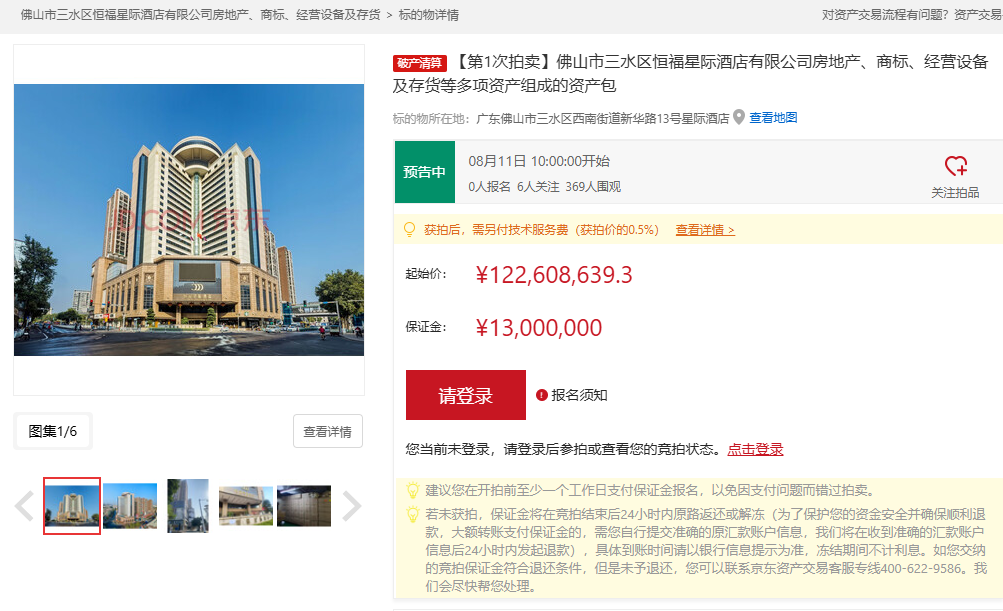The height and width of the screenshot is (611, 1003).
Task: Select the third tall building thumbnail
Action: [188, 505]
